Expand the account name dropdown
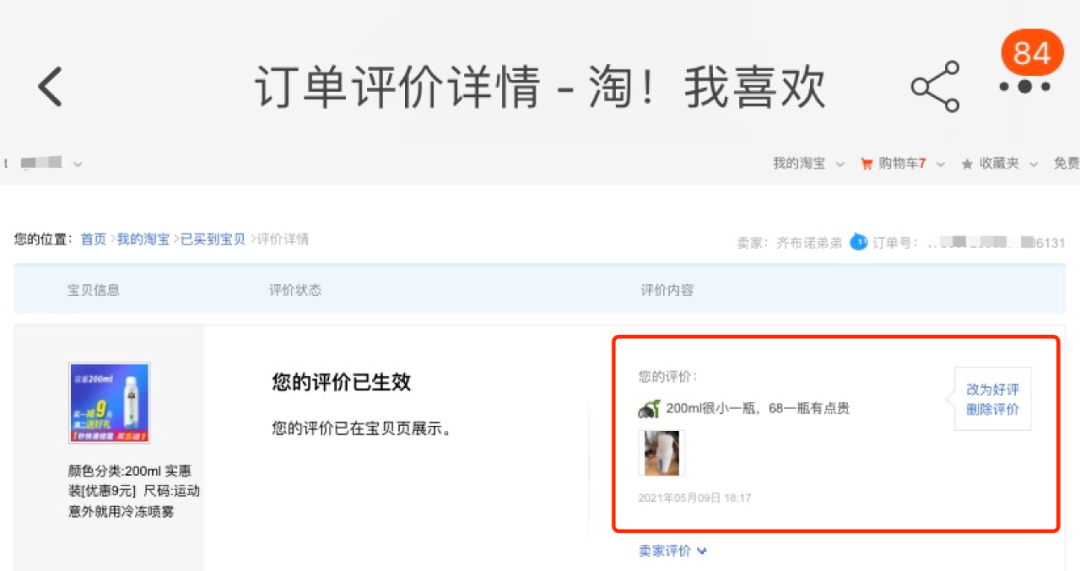The height and width of the screenshot is (571, 1080). tap(78, 164)
